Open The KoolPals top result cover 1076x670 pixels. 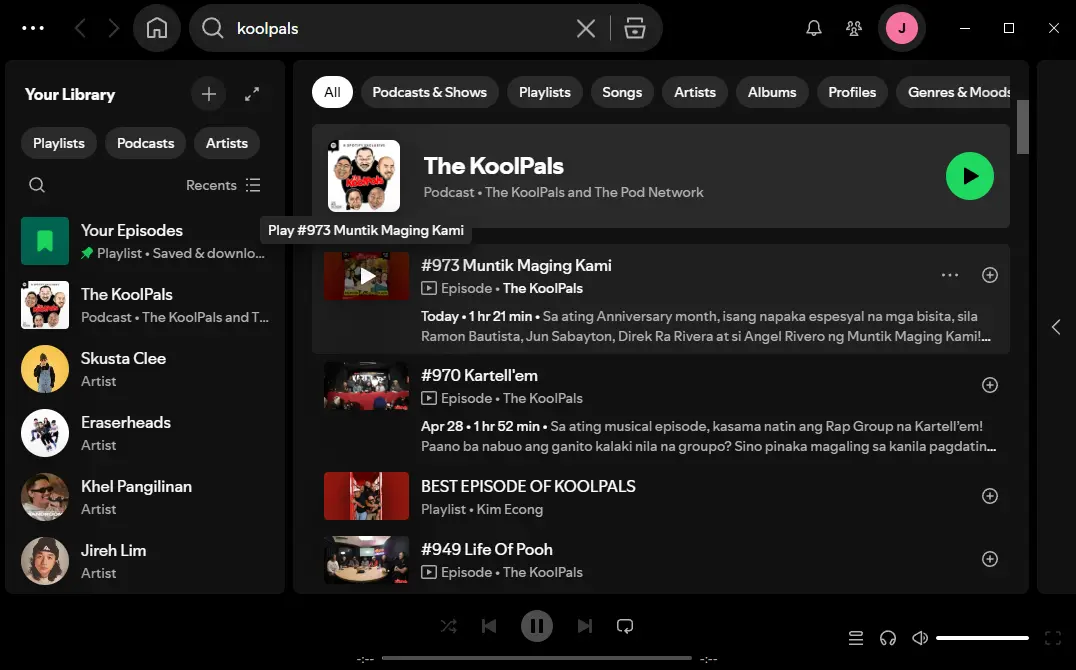(364, 176)
